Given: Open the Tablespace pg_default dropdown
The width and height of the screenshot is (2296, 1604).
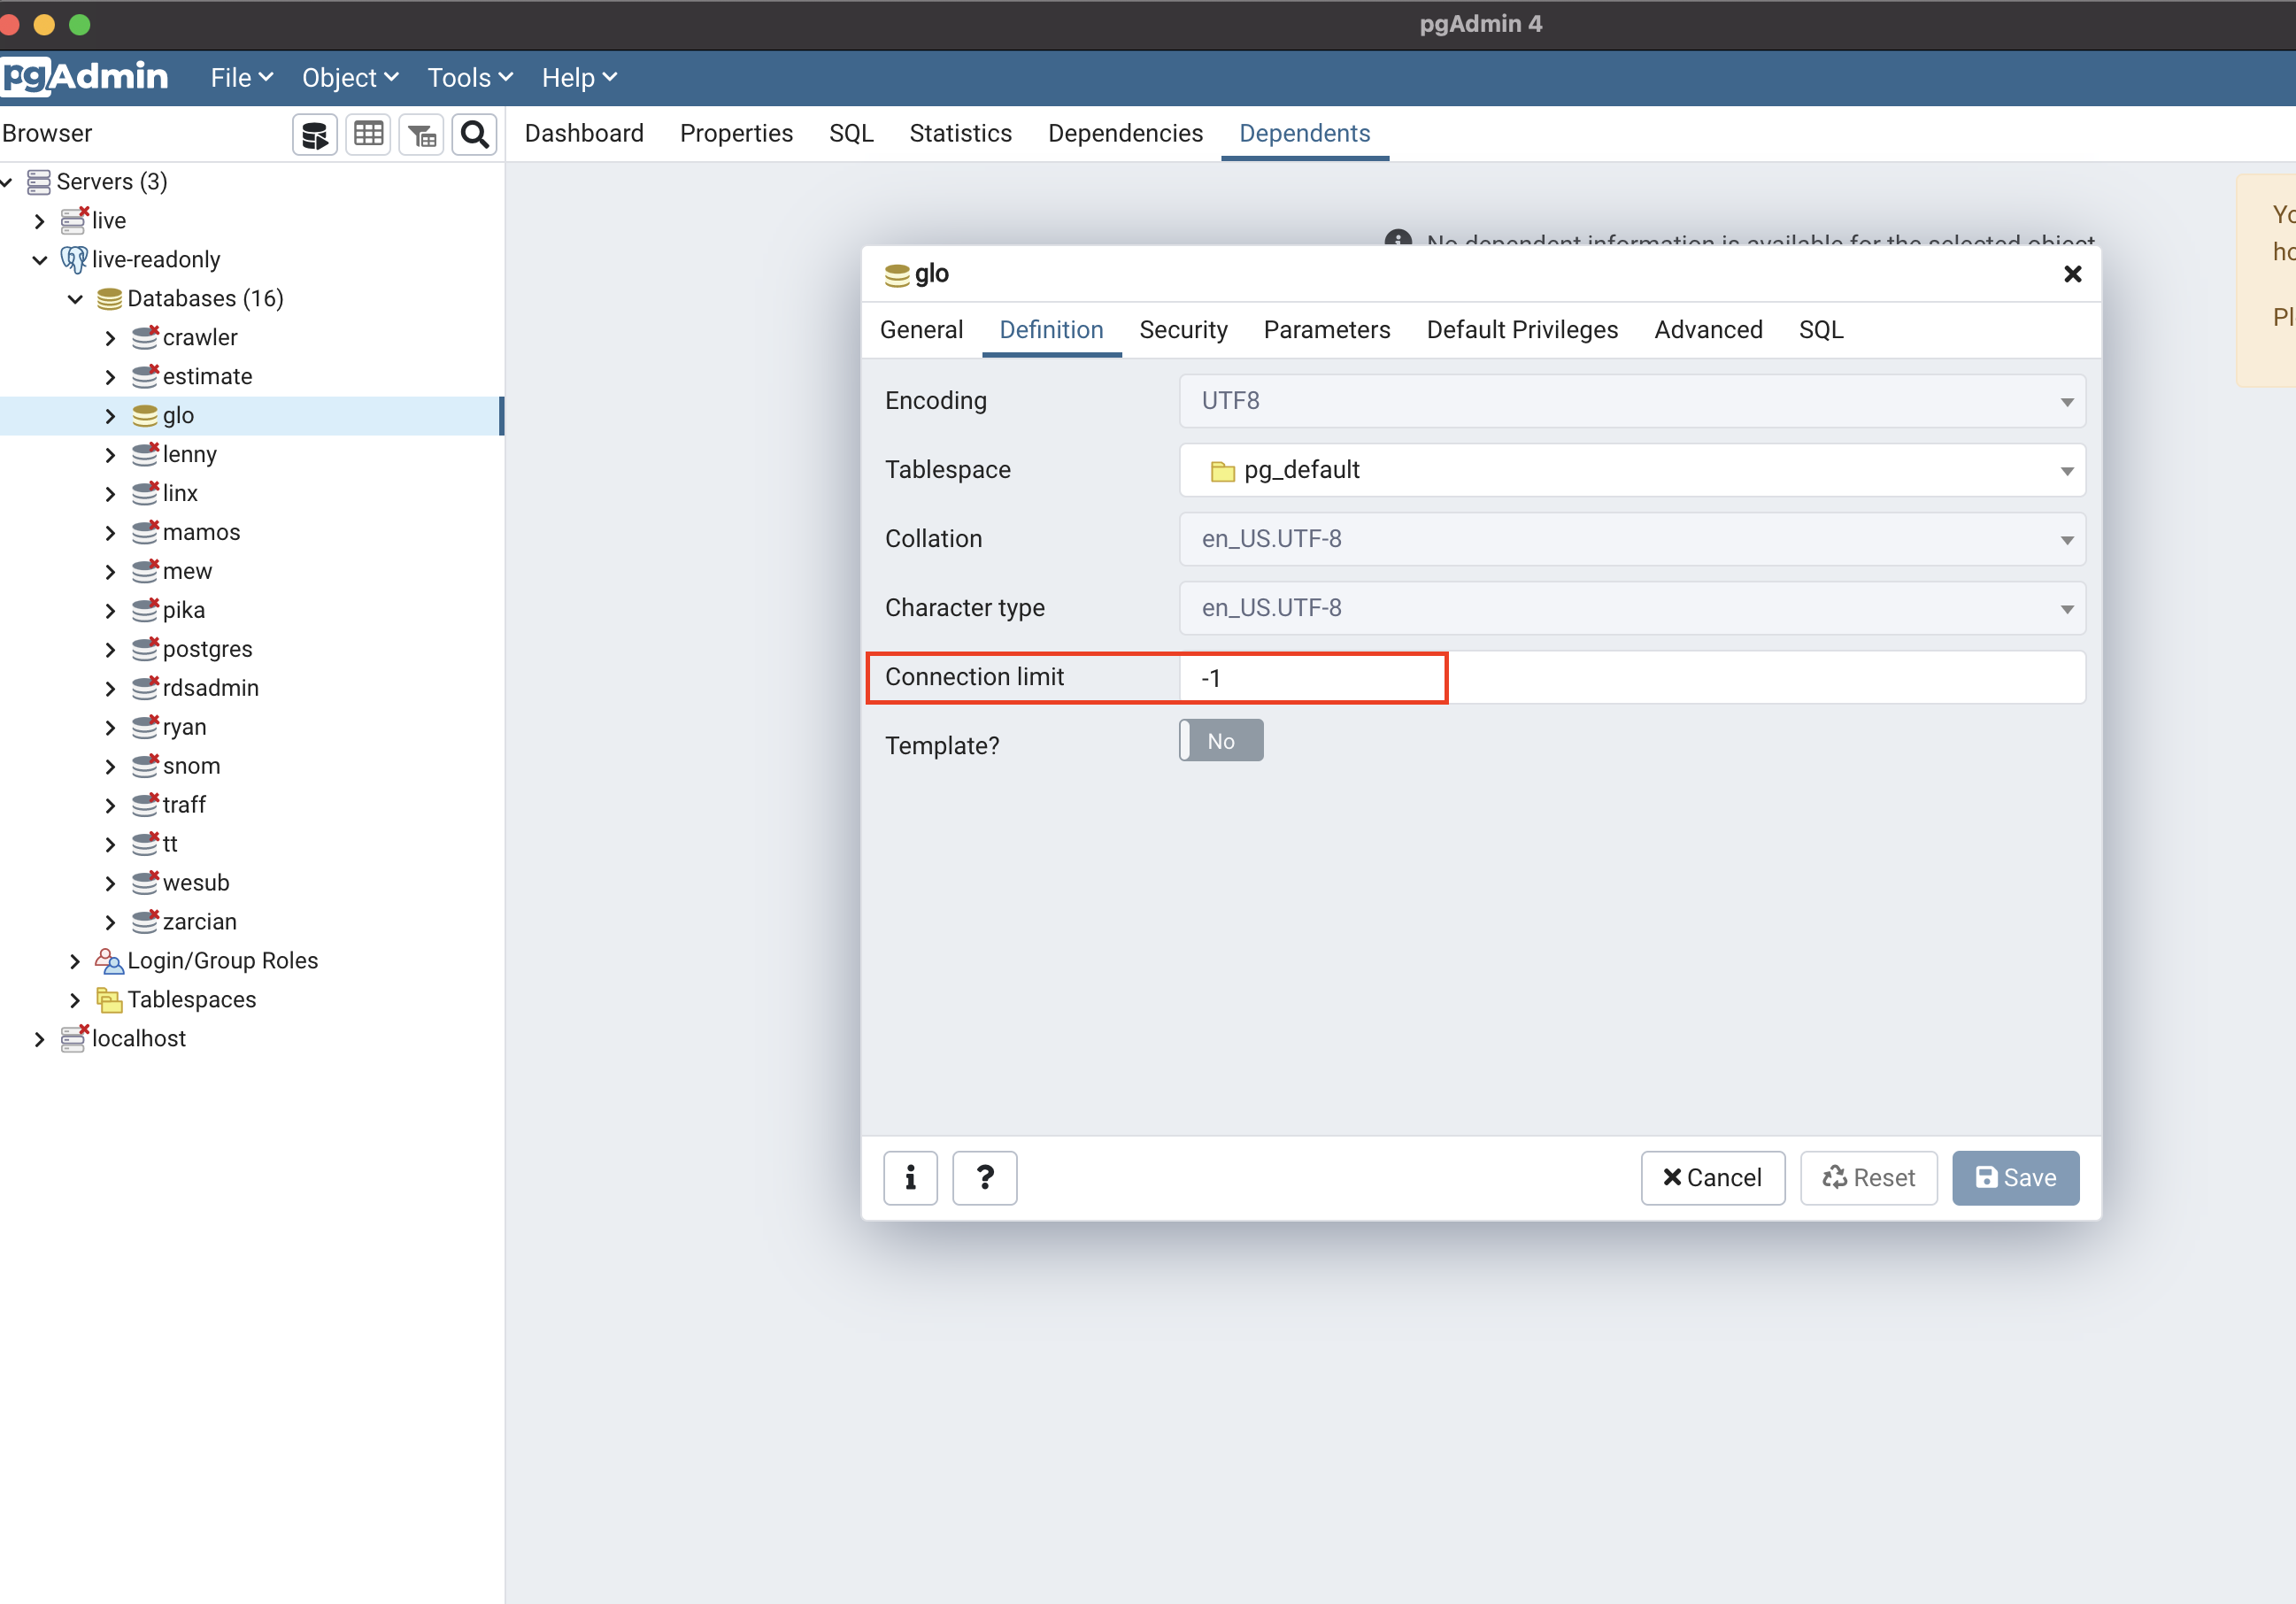Looking at the screenshot, I should [x=1631, y=470].
